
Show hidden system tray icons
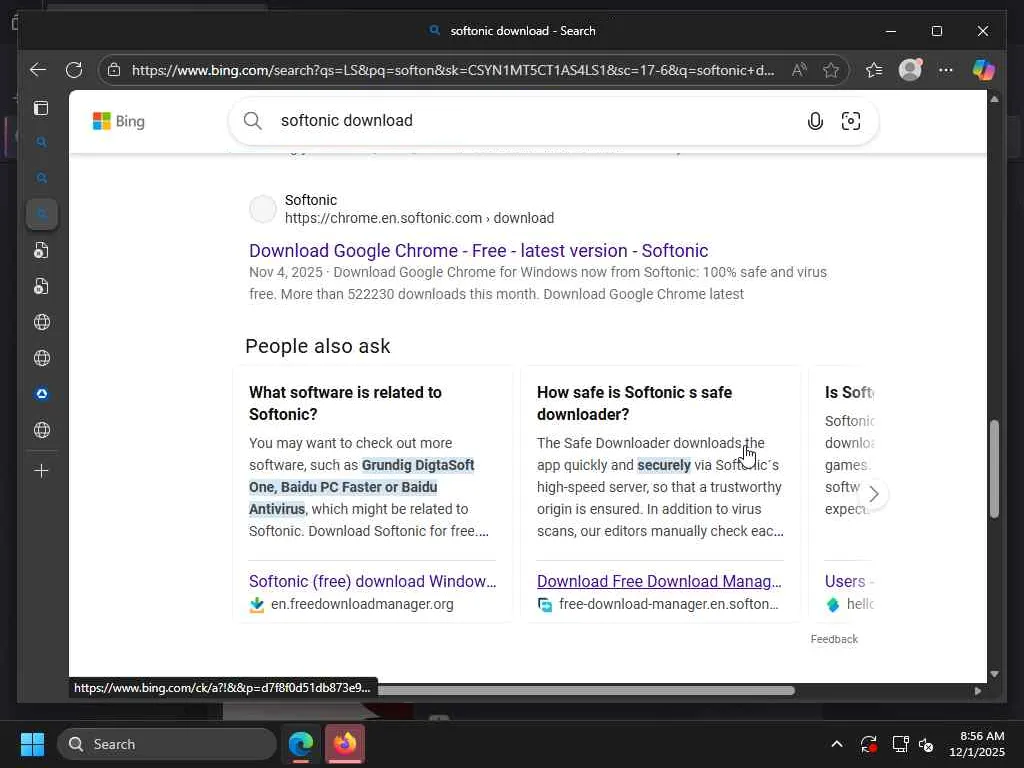[x=837, y=744]
